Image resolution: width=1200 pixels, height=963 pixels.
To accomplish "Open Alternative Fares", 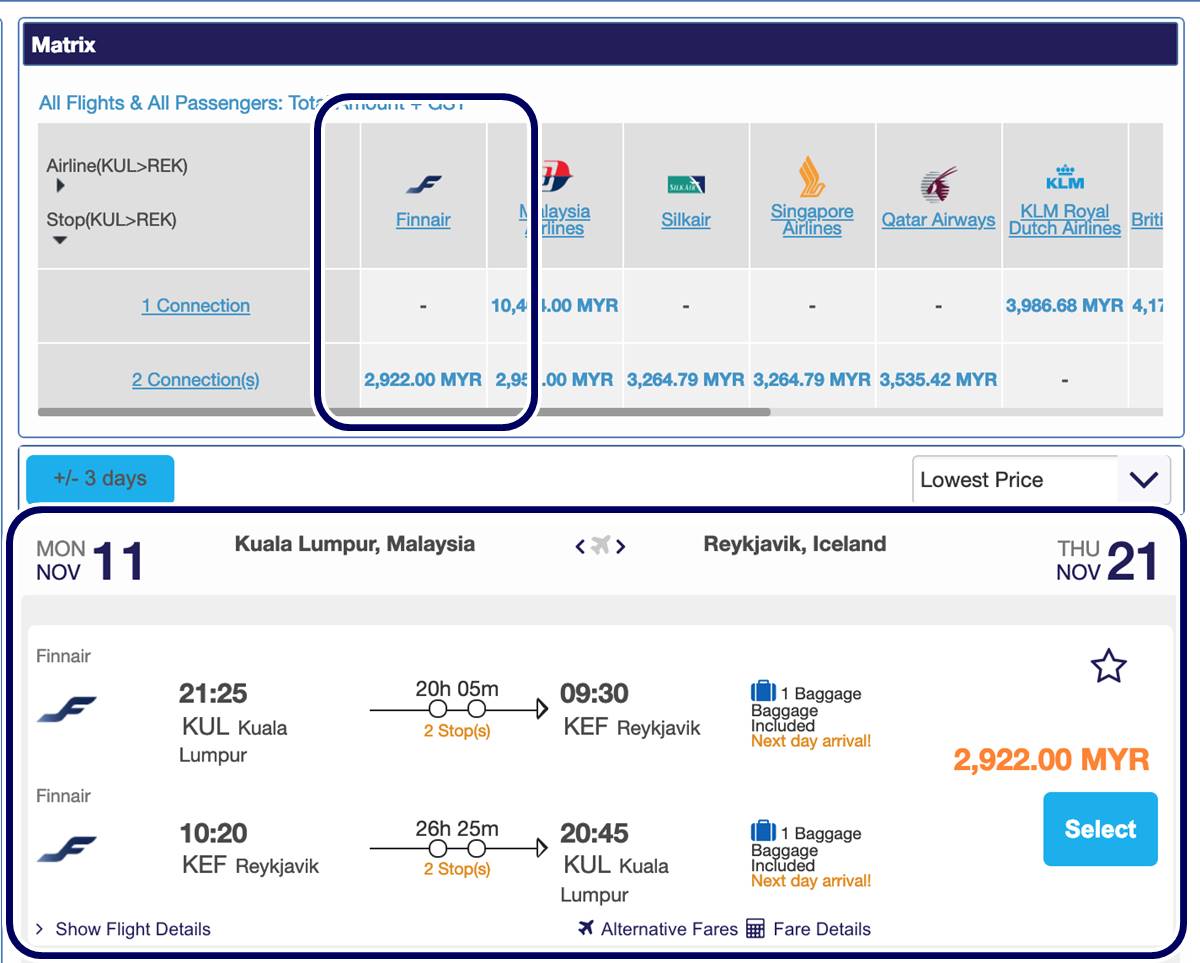I will pyautogui.click(x=658, y=929).
